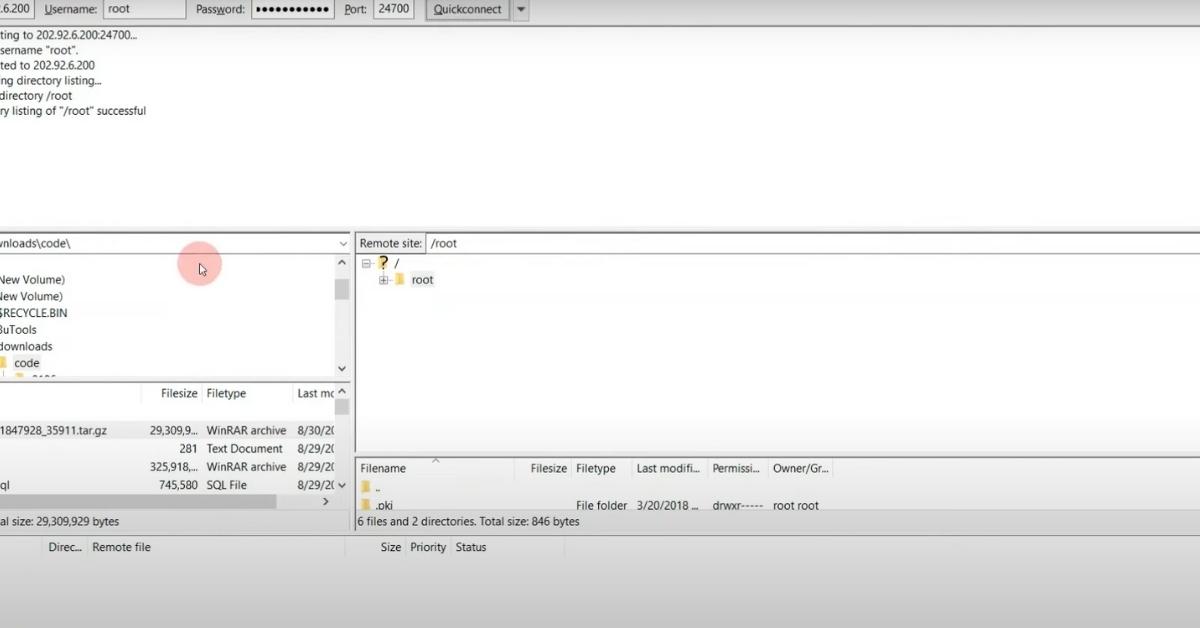The image size is (1200, 628).
Task: Select BuTools in the local tree
Action: tap(18, 330)
